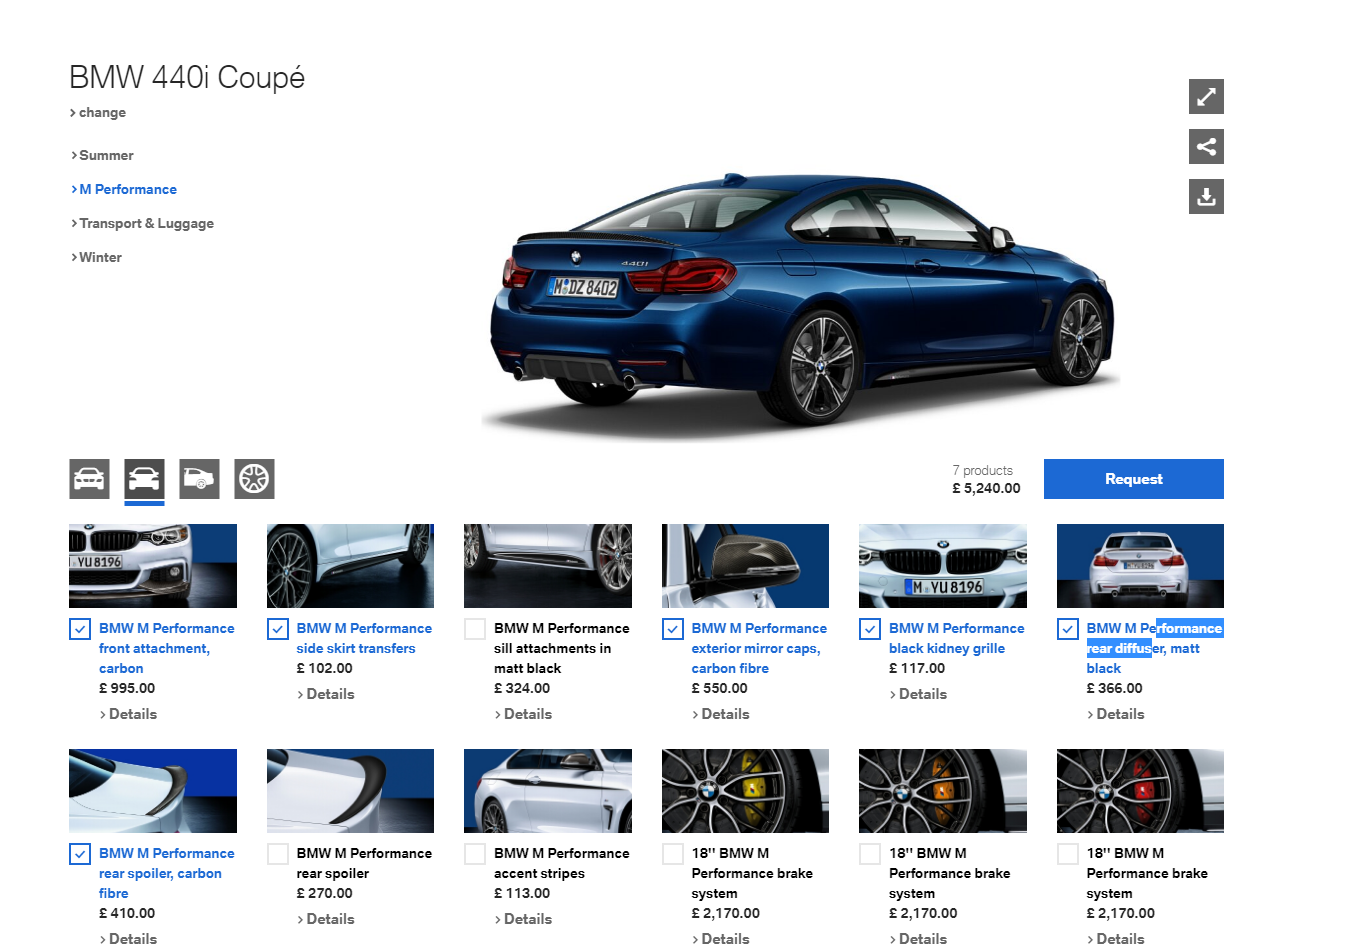Uncheck rear diffuser, matt black checkbox
The height and width of the screenshot is (952, 1347).
pyautogui.click(x=1068, y=629)
